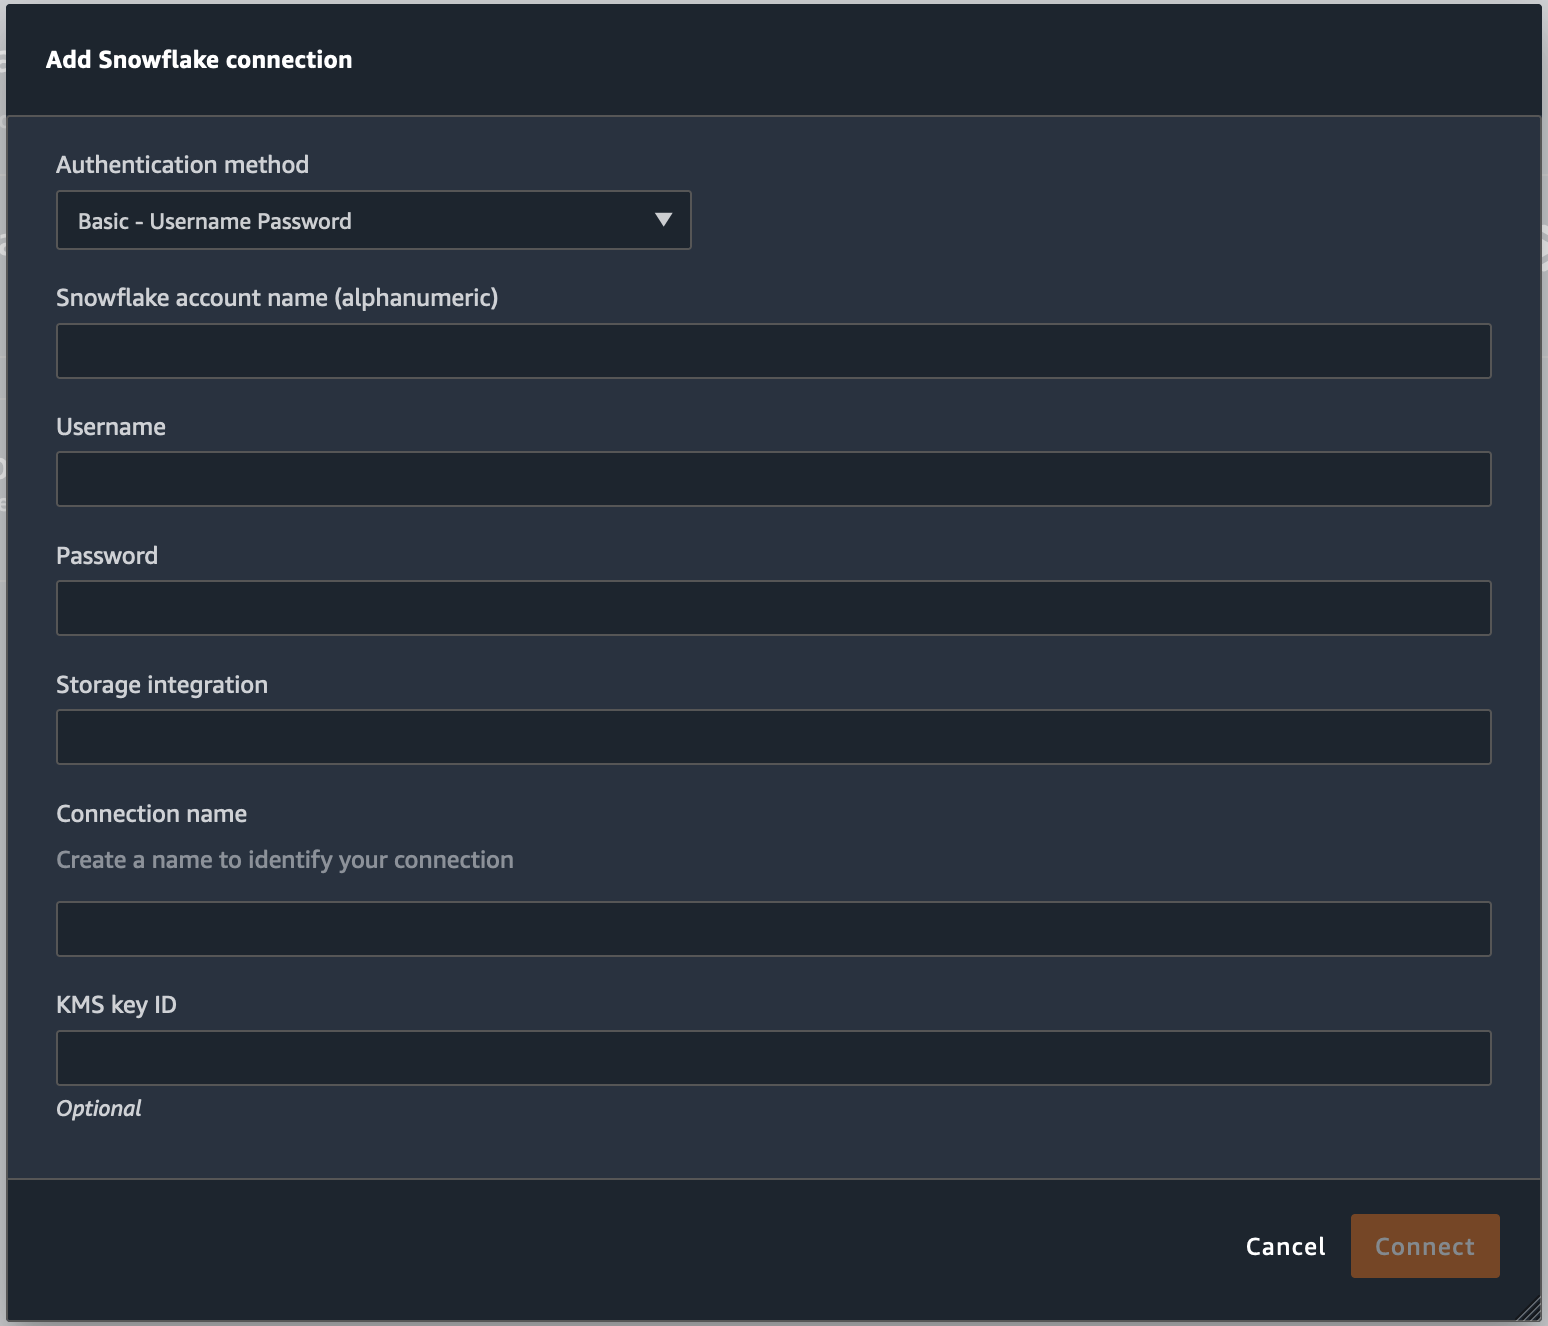Click the "Add Snowflake connection" dialog title
This screenshot has width=1548, height=1326.
pos(199,60)
